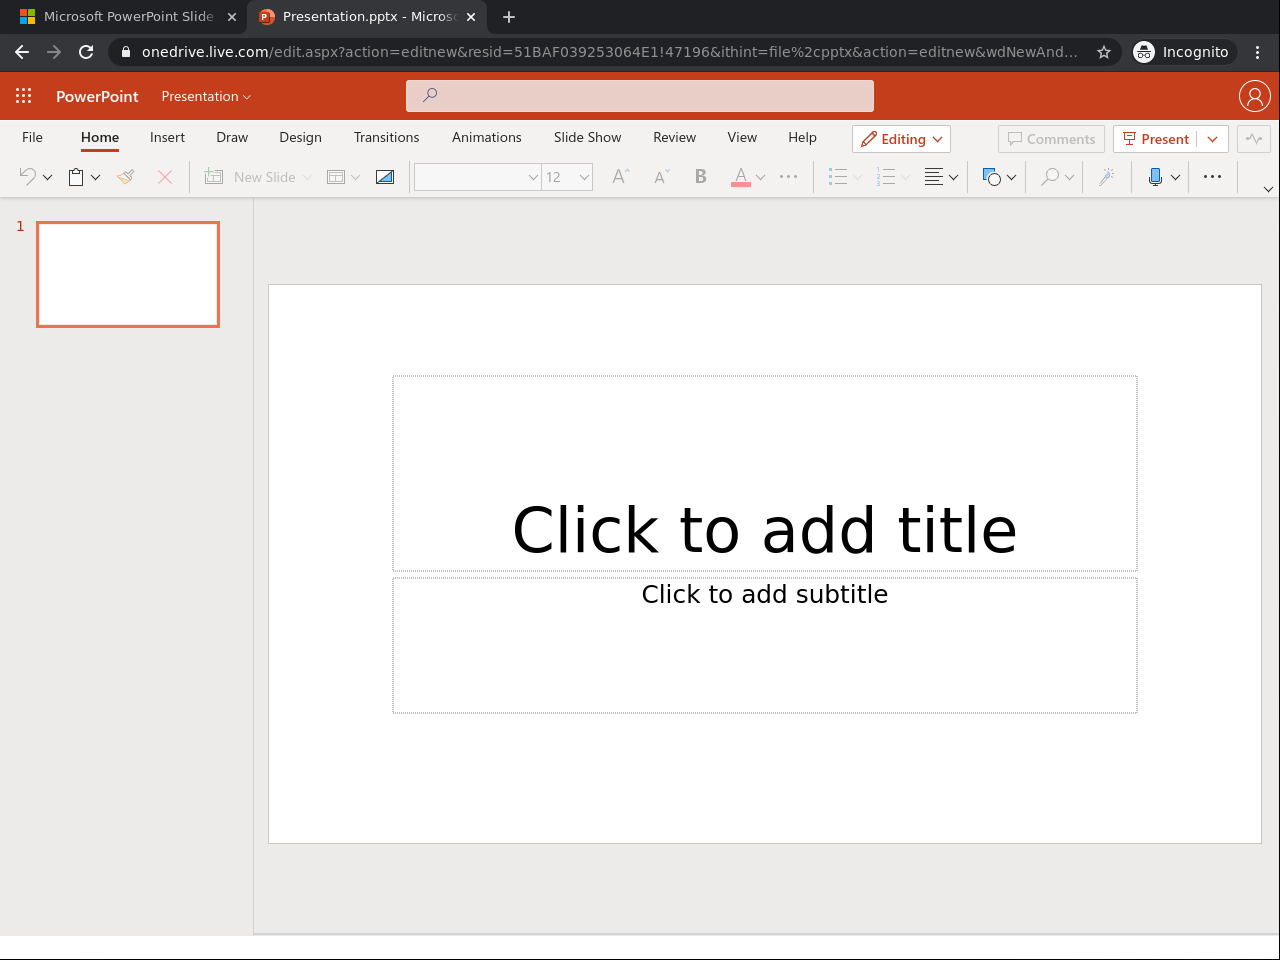This screenshot has width=1280, height=960.
Task: Open the font color swatch
Action: [741, 177]
